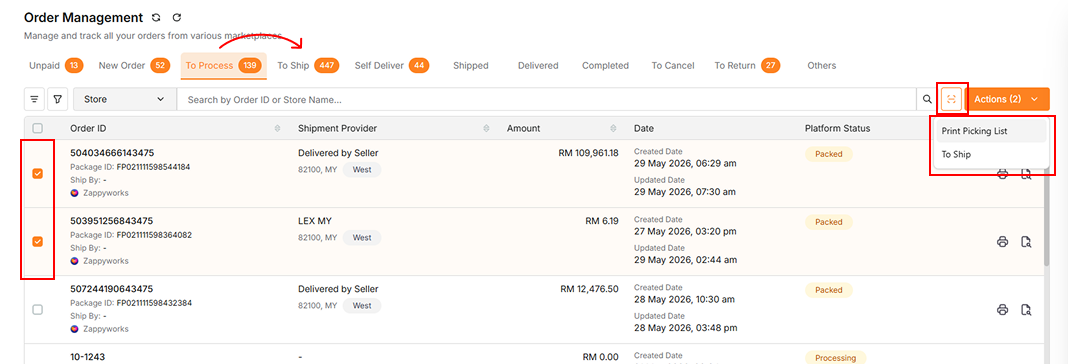This screenshot has height=364, width=1068.
Task: Collapse the Actions (2) dropdown button
Action: point(1007,100)
